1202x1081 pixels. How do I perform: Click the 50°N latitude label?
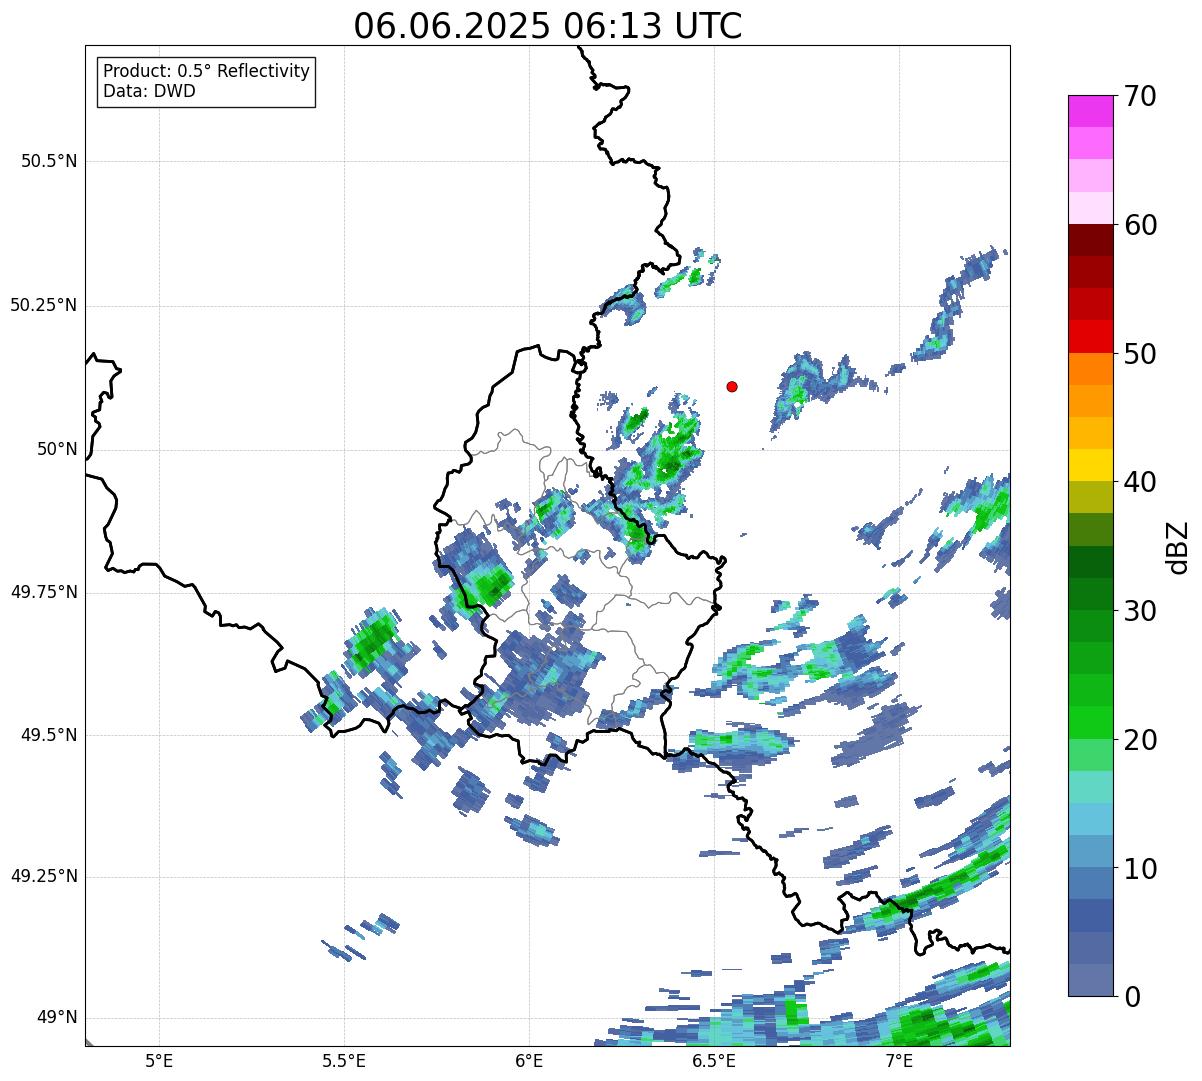[x=57, y=449]
